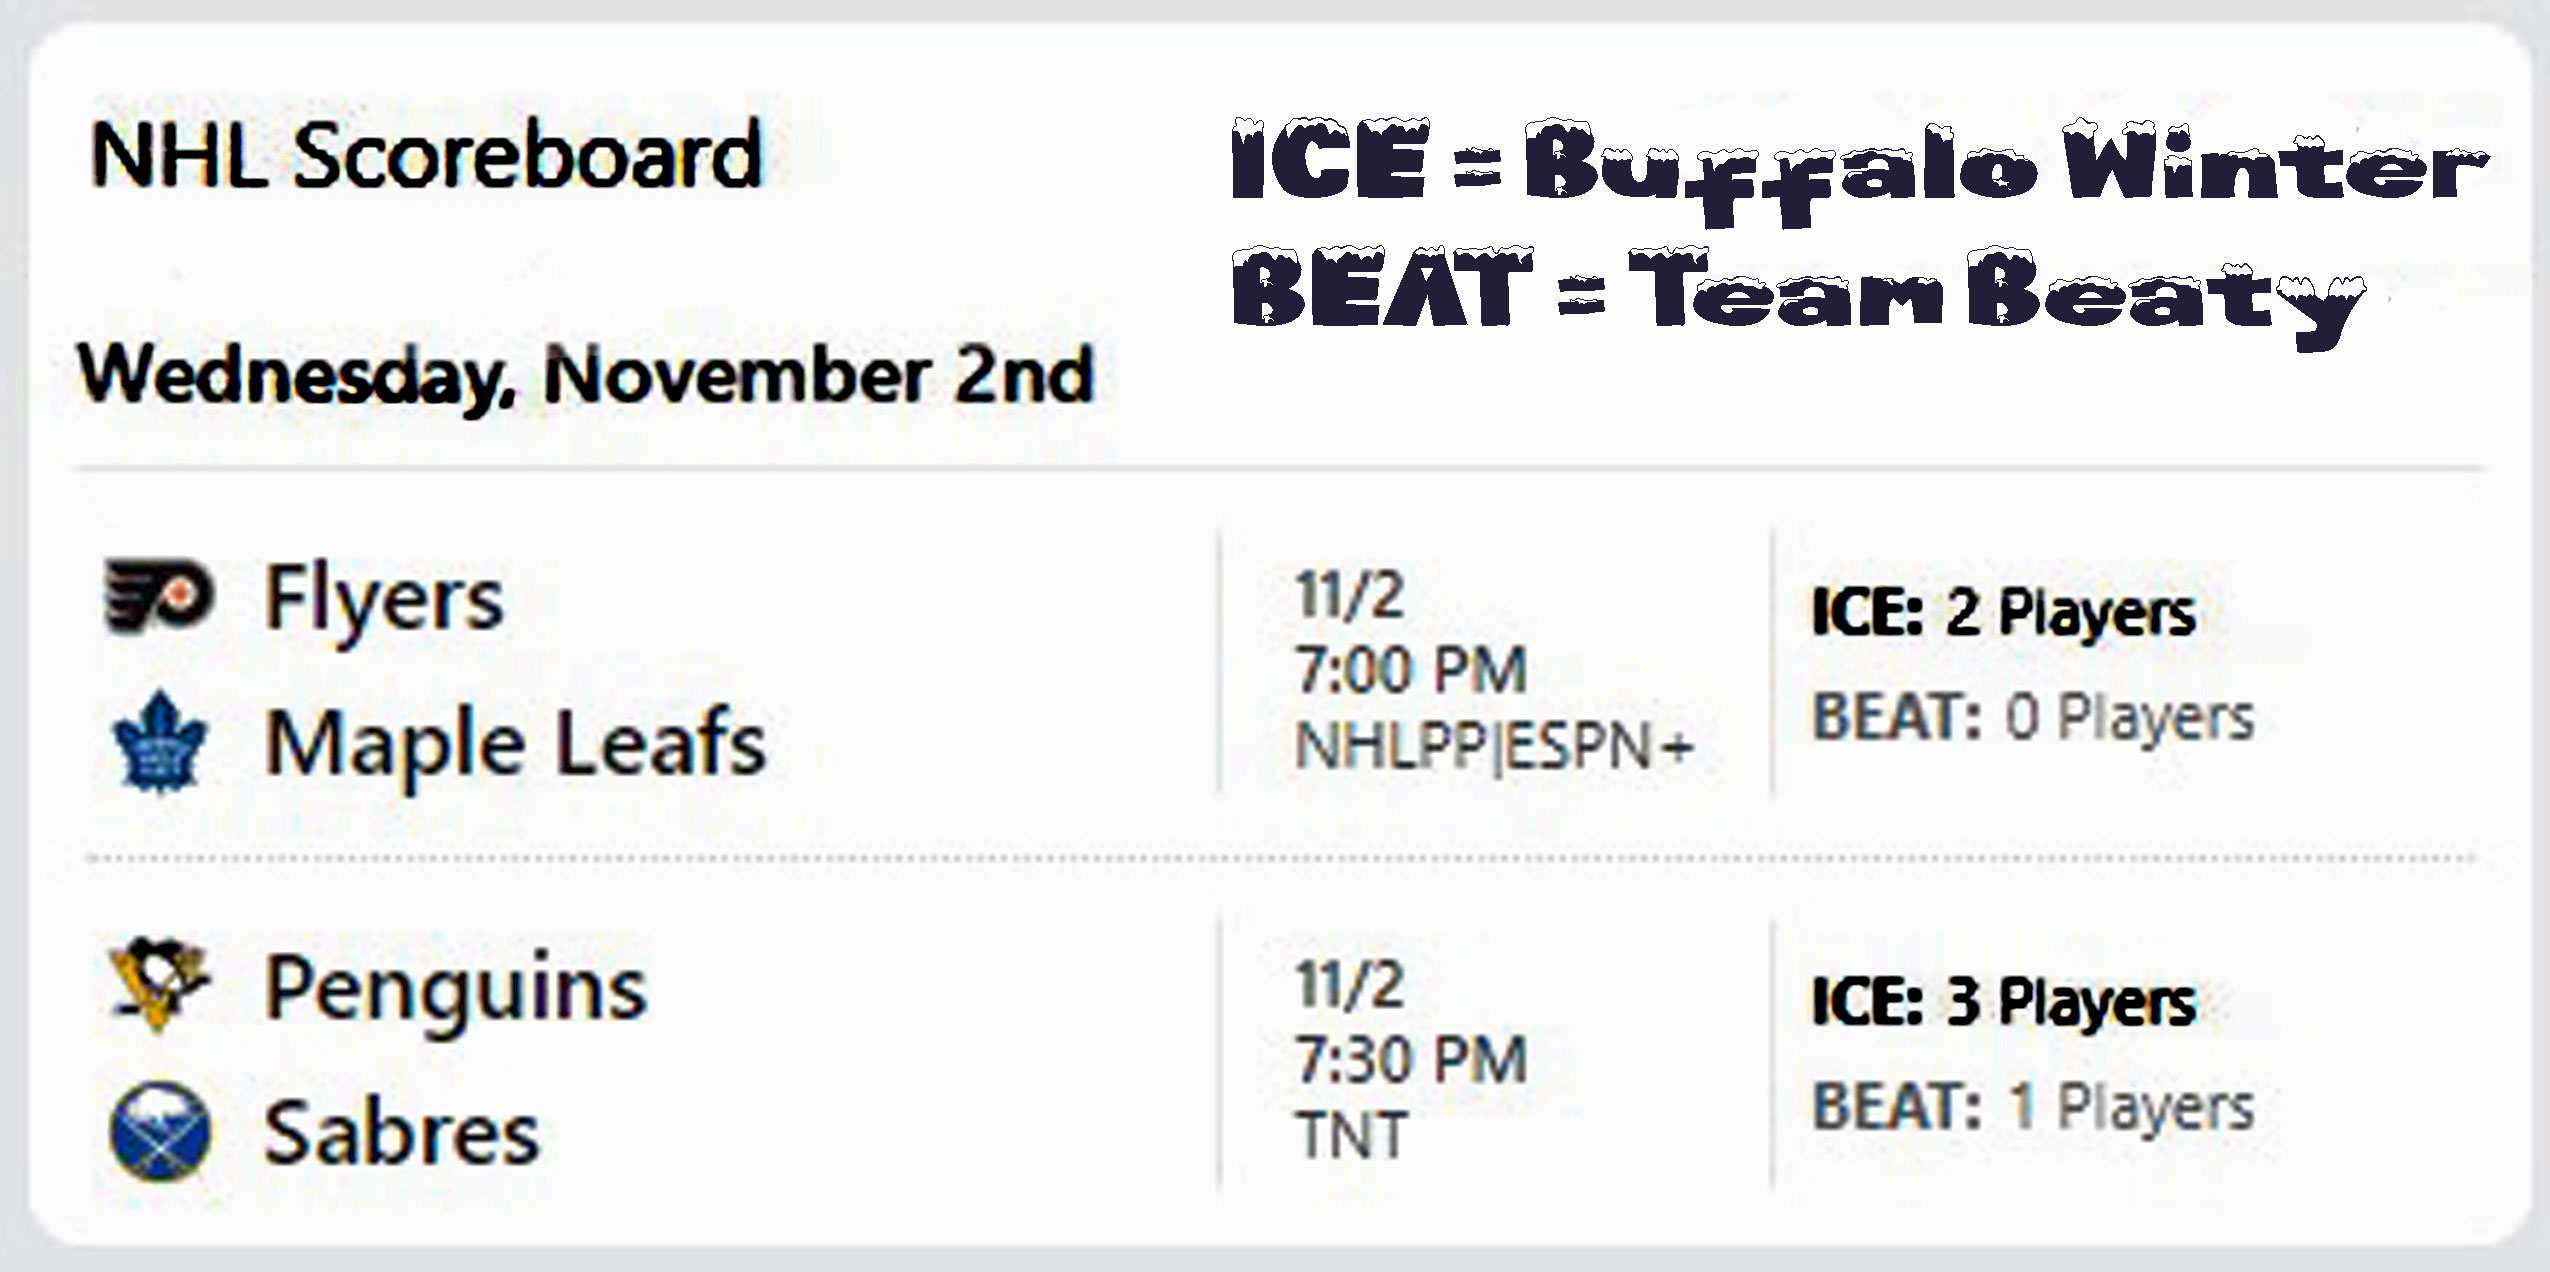Click ICE: 3 Players for Penguins game
The height and width of the screenshot is (1272, 2550).
2003,1001
